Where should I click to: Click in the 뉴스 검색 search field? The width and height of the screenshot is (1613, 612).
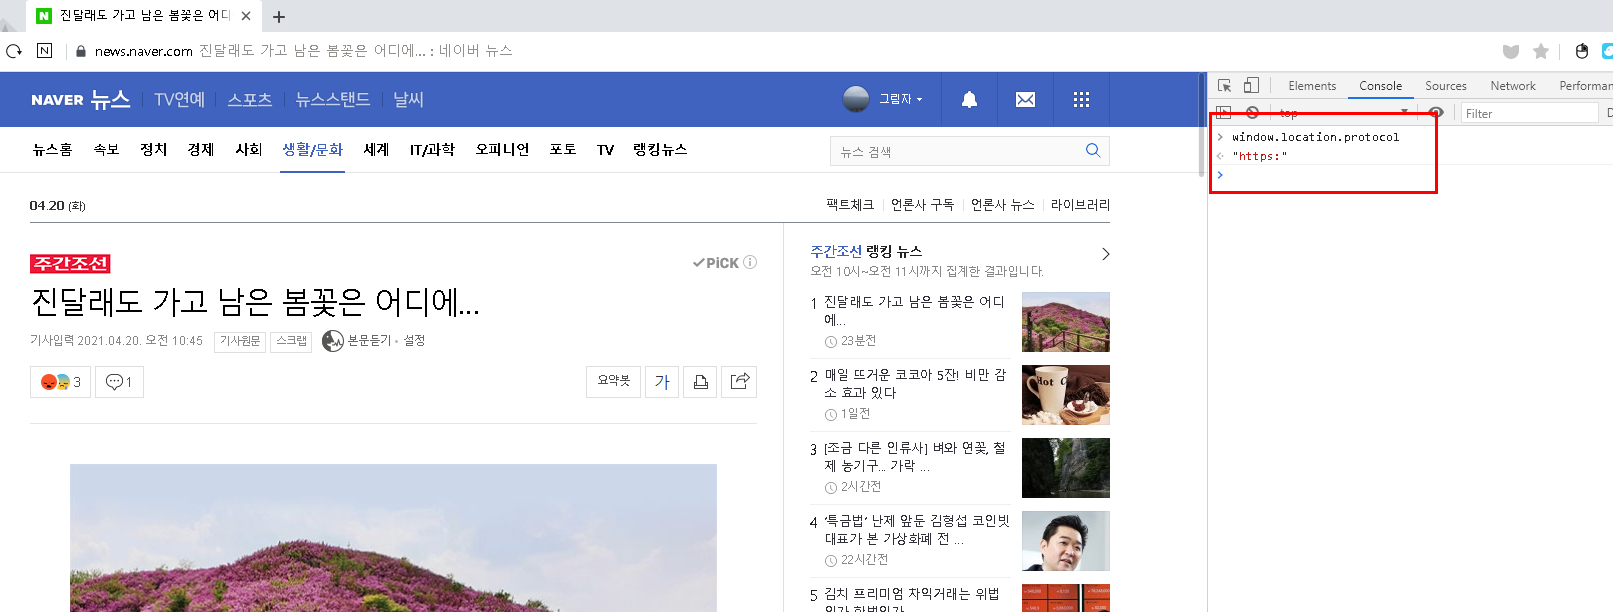click(x=955, y=151)
